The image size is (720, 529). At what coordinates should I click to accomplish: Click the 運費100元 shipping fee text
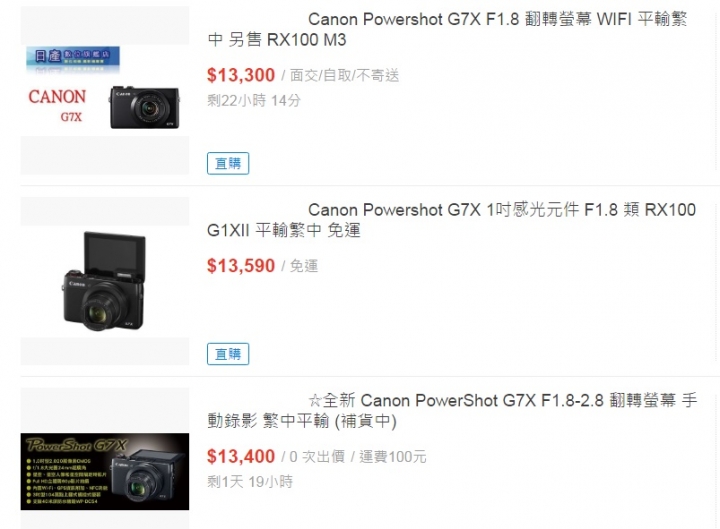click(393, 456)
